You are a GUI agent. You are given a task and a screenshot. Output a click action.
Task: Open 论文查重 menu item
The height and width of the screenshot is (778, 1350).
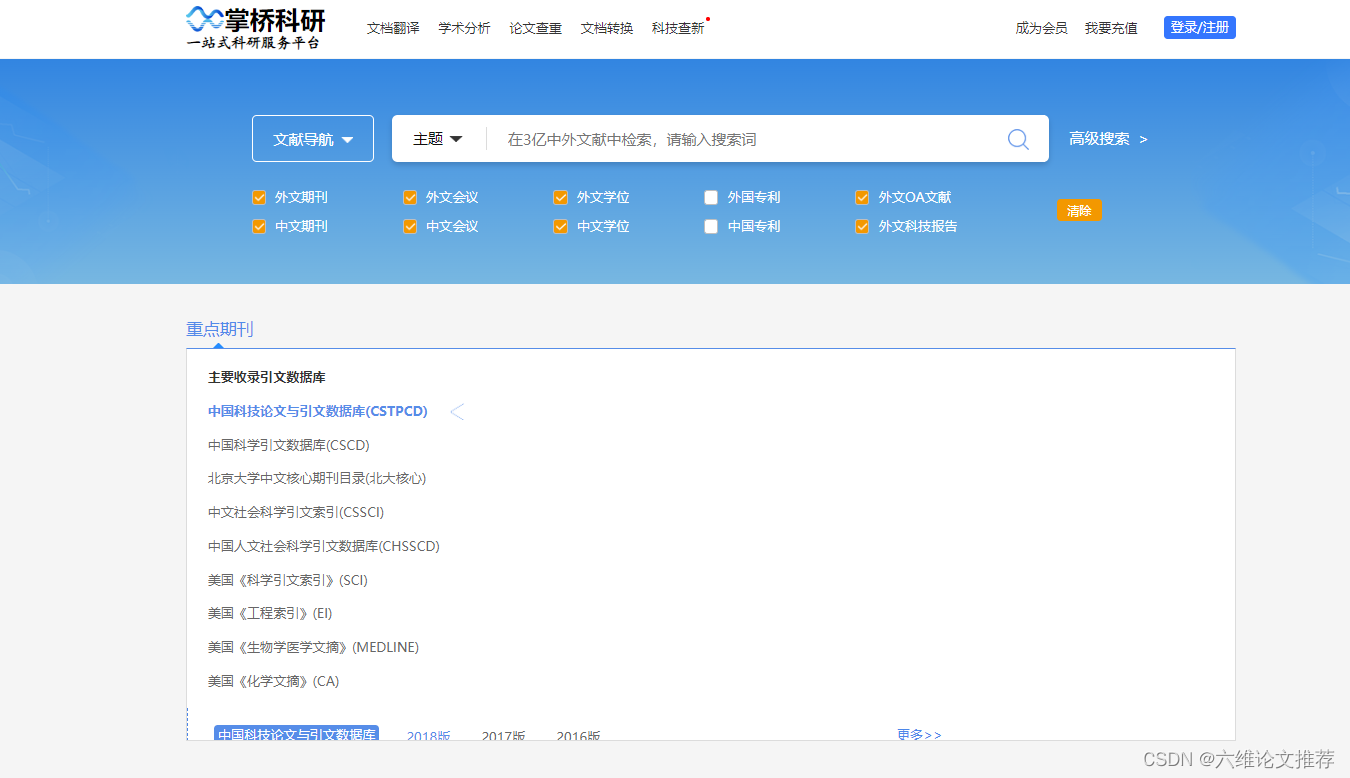tap(536, 28)
